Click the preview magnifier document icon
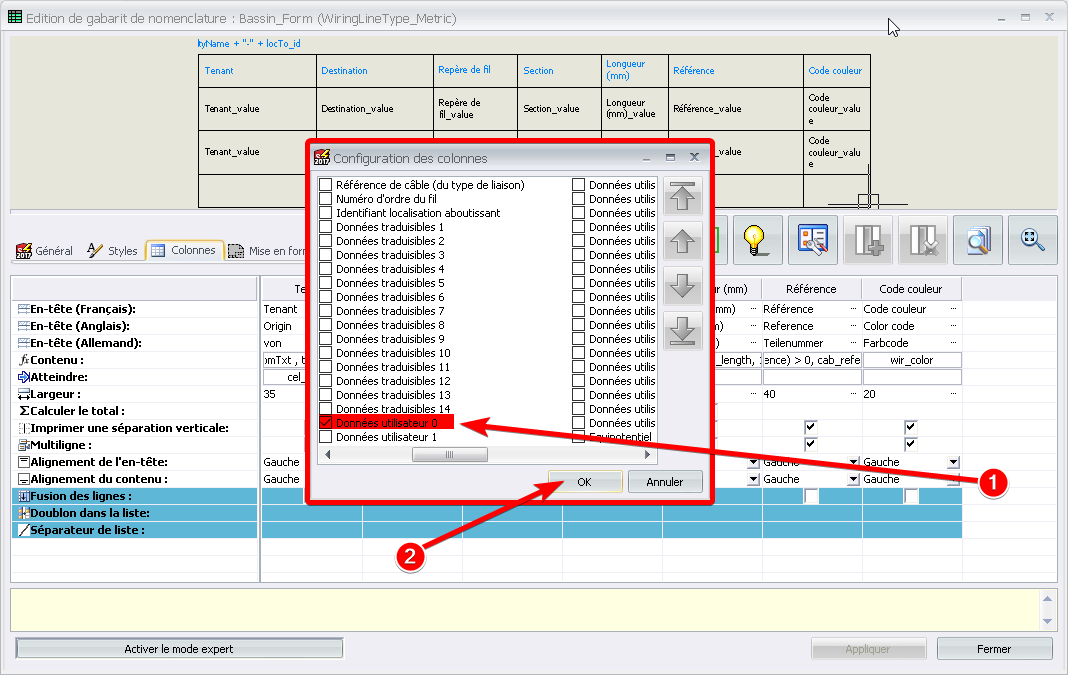Image resolution: width=1068 pixels, height=675 pixels. (x=978, y=240)
